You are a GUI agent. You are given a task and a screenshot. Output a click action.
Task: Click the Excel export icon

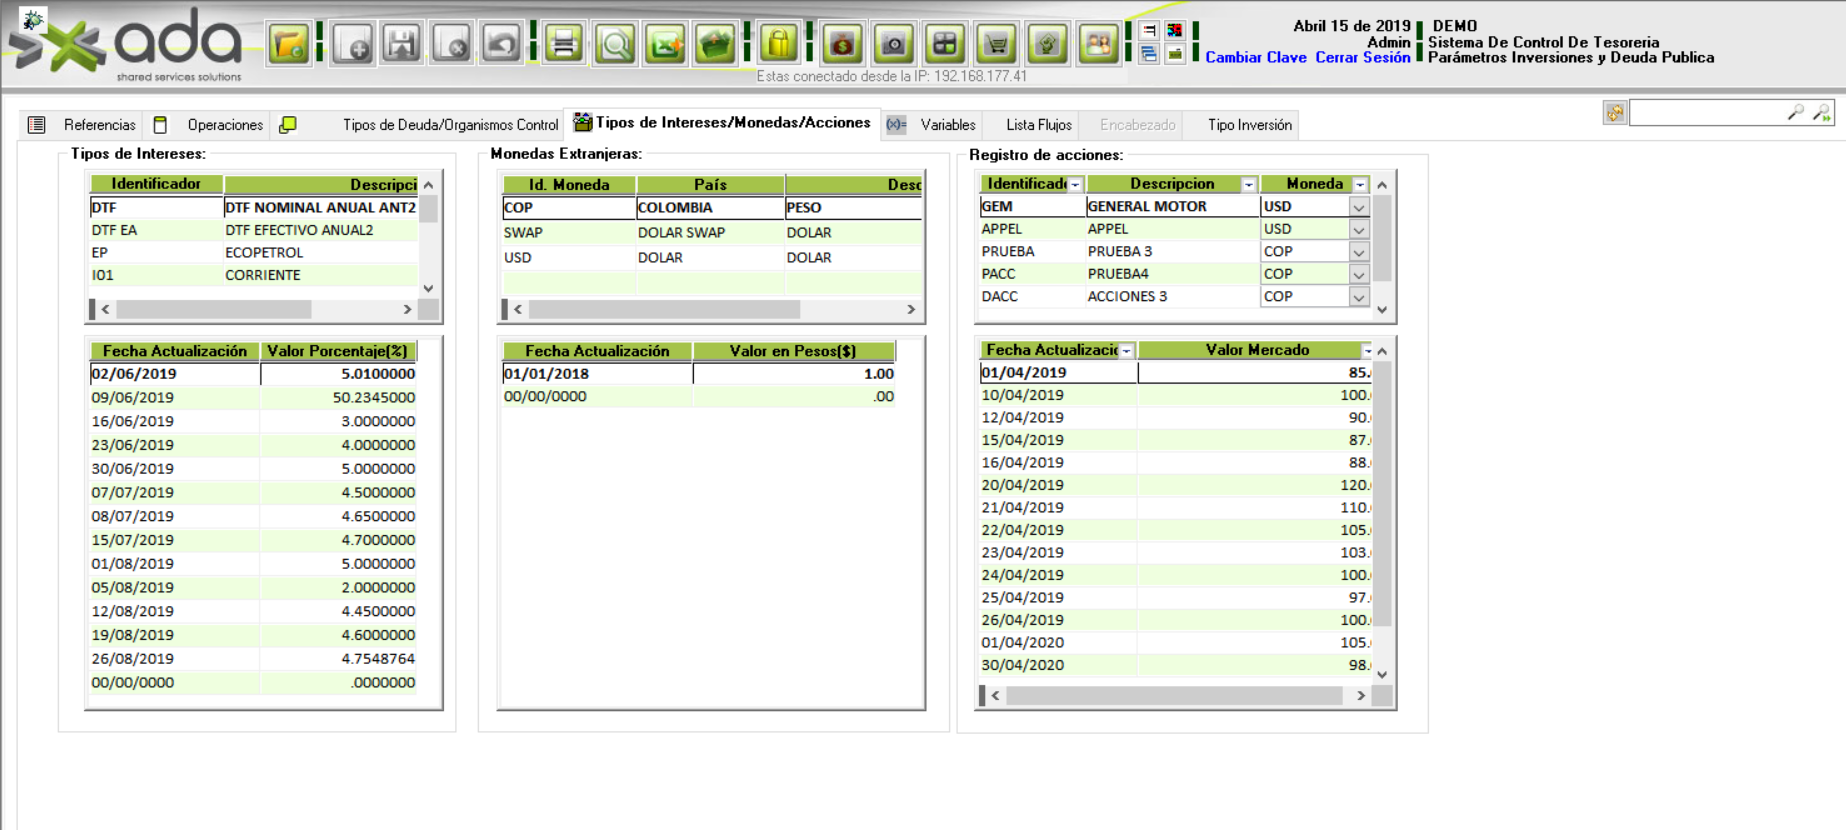pos(665,44)
